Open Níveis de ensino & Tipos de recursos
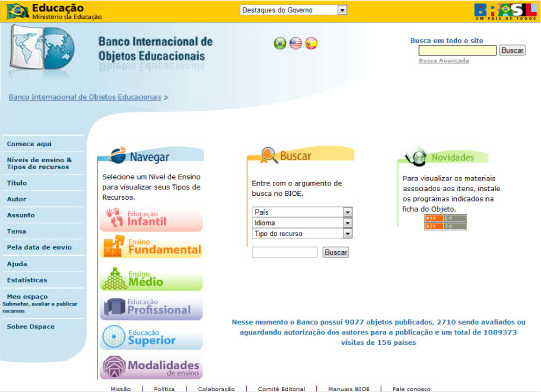This screenshot has height=392, width=541. click(39, 163)
